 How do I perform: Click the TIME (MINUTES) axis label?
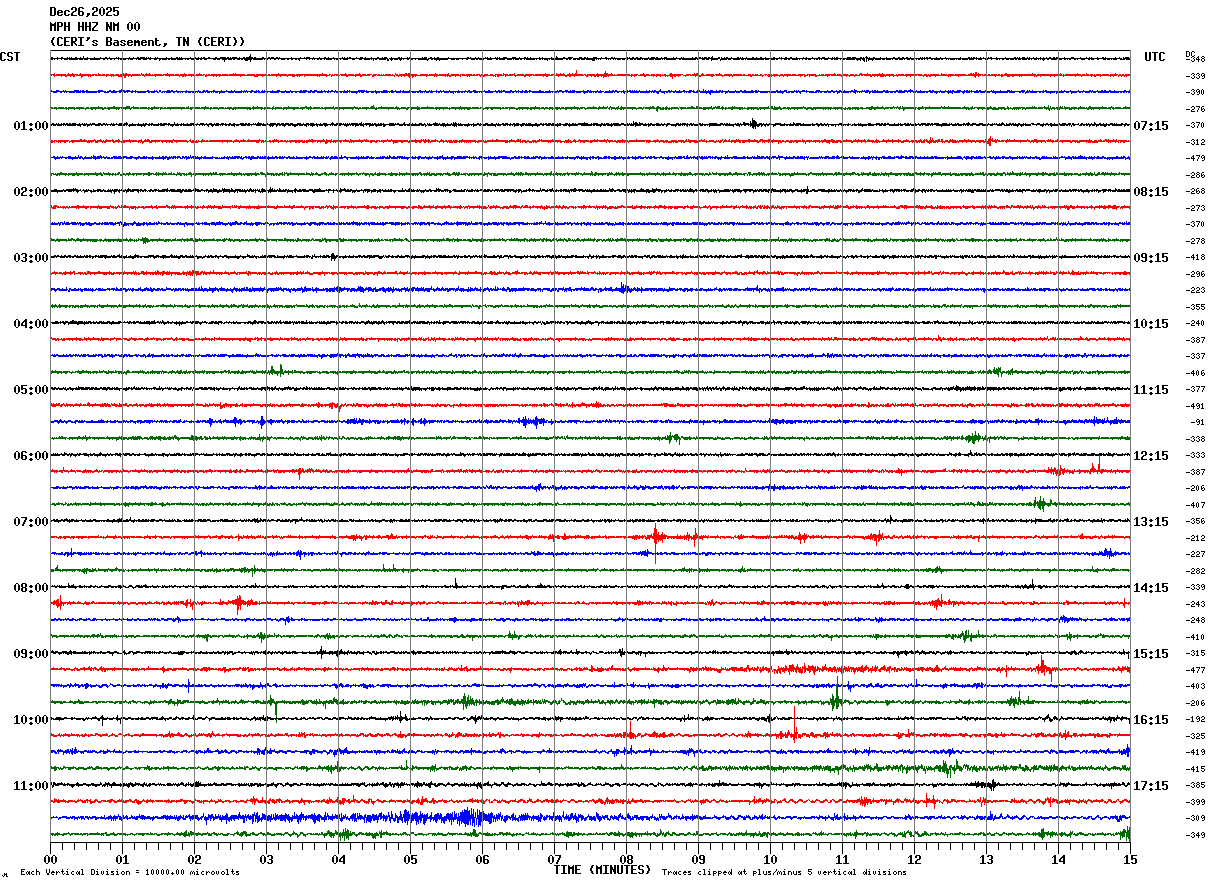coord(602,870)
